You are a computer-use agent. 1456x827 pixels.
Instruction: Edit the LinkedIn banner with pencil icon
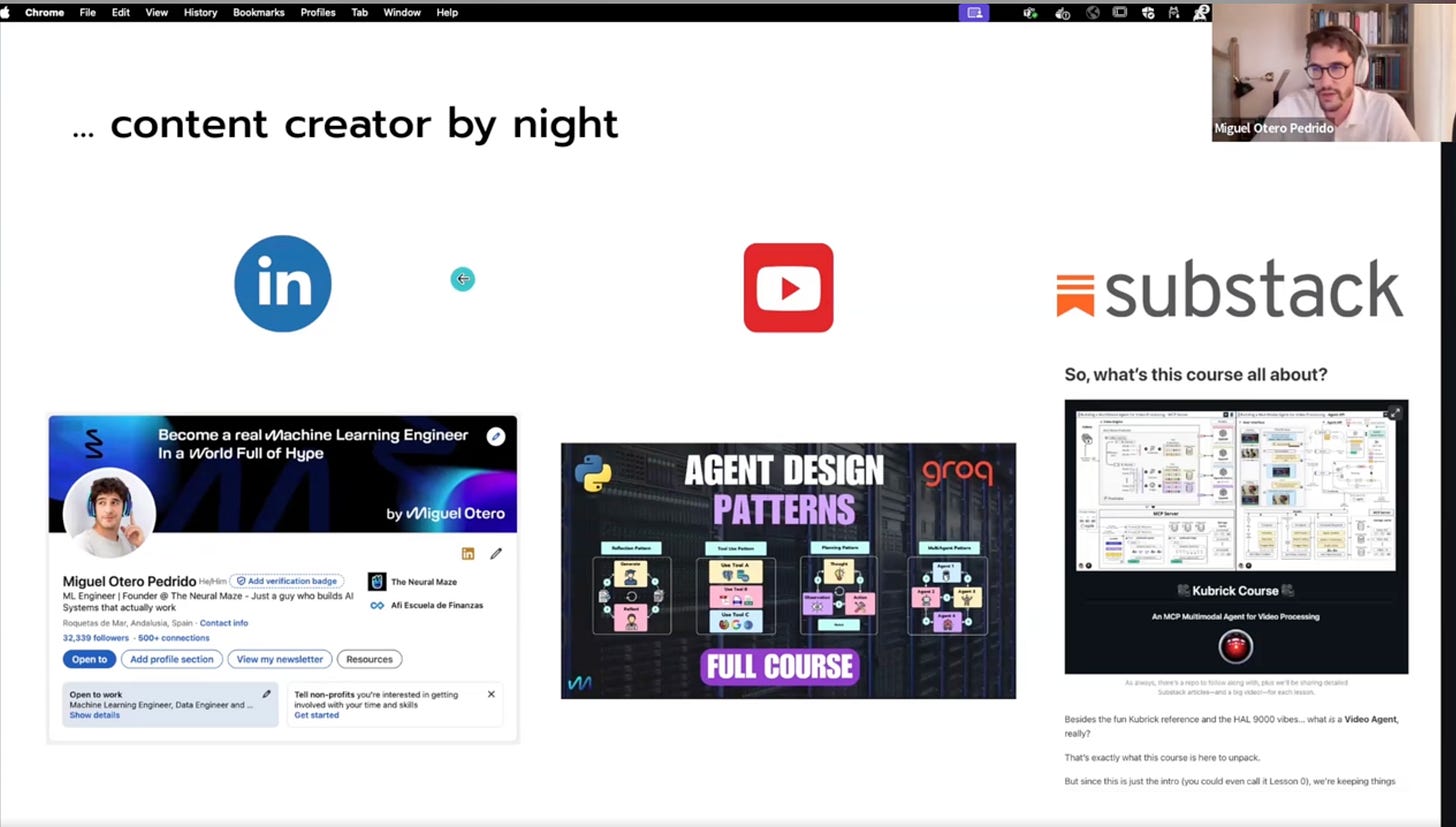tap(496, 436)
